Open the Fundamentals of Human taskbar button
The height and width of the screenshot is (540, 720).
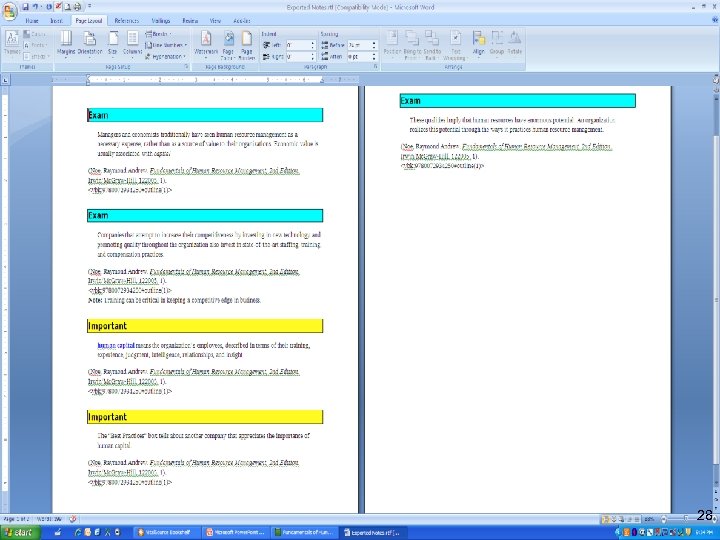(303, 533)
